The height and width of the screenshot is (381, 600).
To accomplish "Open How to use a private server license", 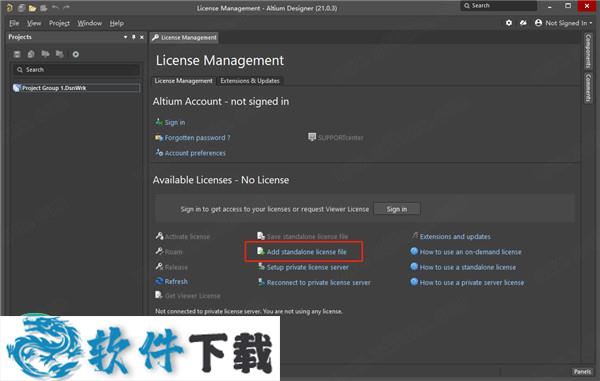I will coord(472,282).
